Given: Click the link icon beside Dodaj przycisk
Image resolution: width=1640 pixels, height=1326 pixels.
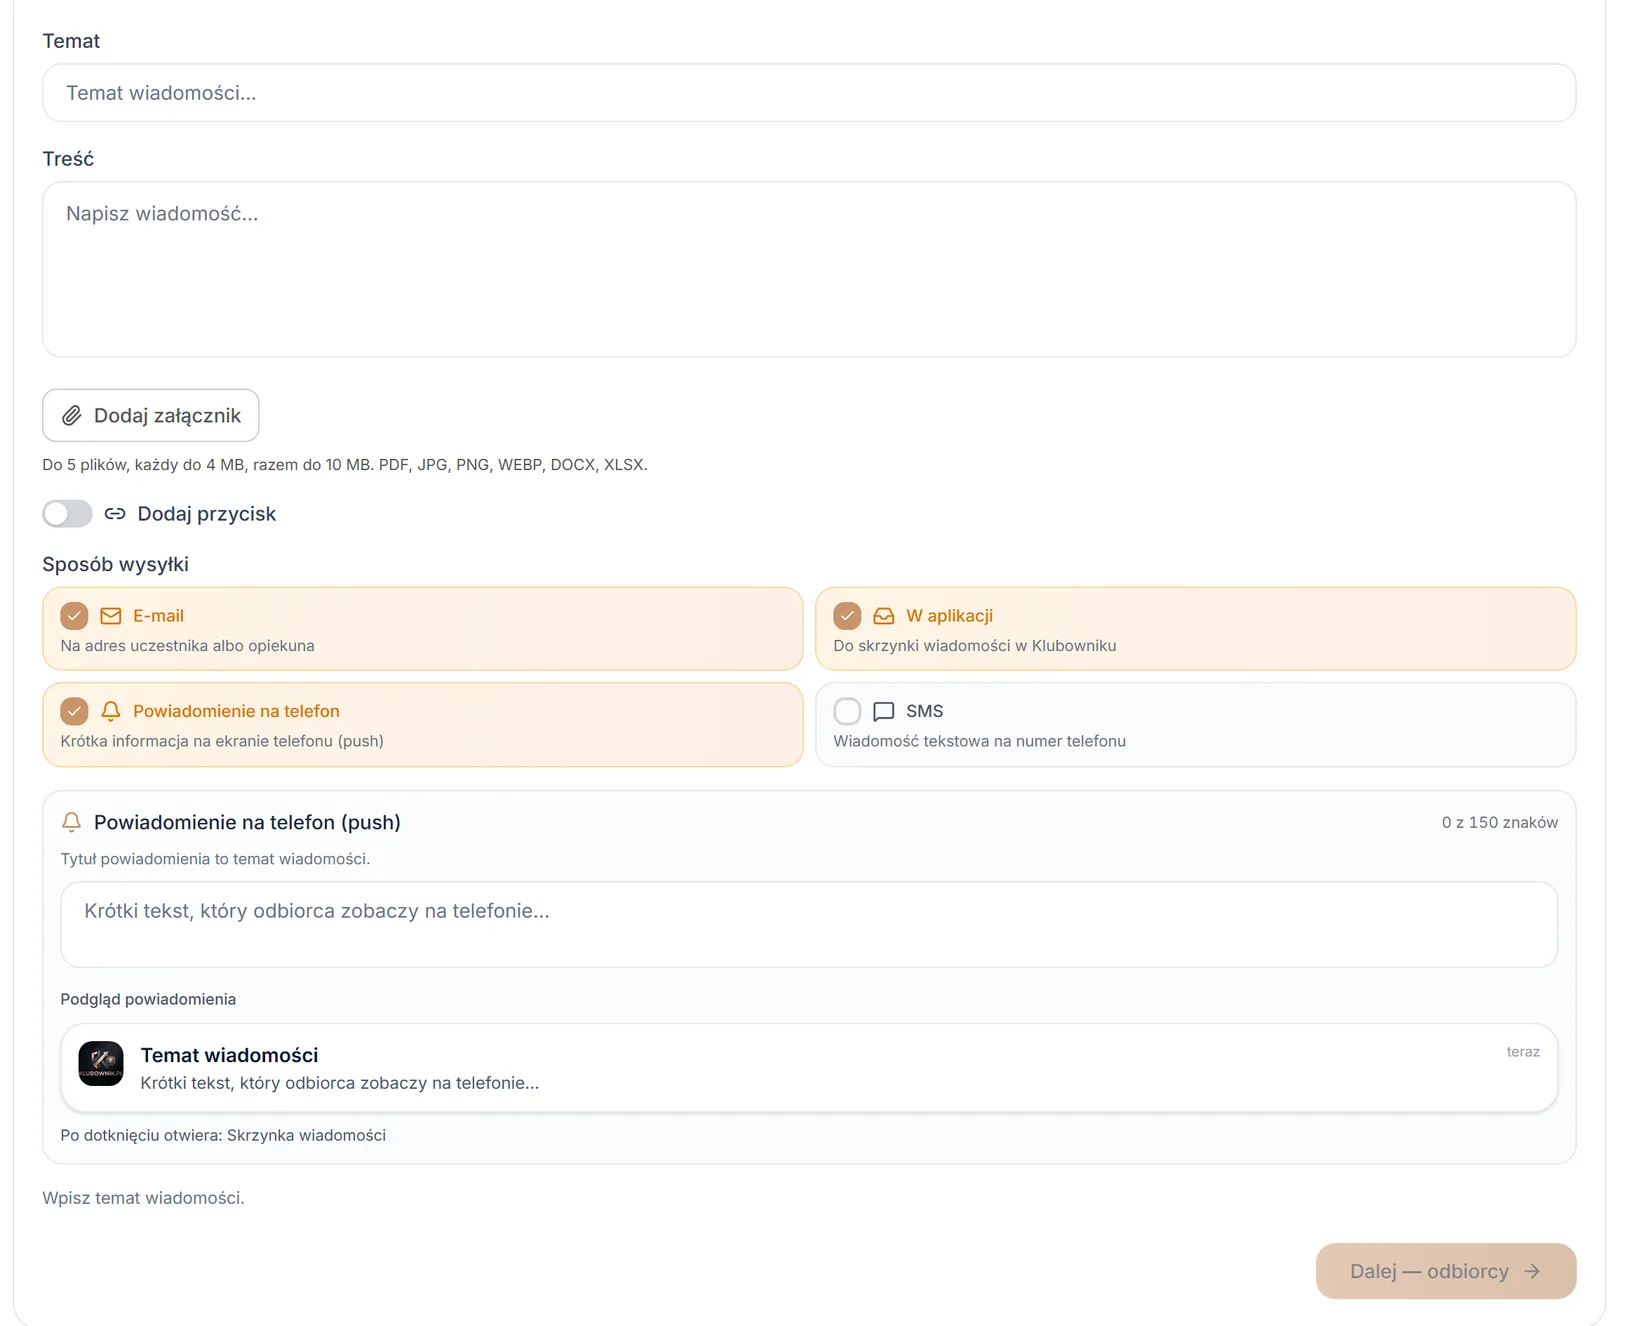Looking at the screenshot, I should coord(115,514).
